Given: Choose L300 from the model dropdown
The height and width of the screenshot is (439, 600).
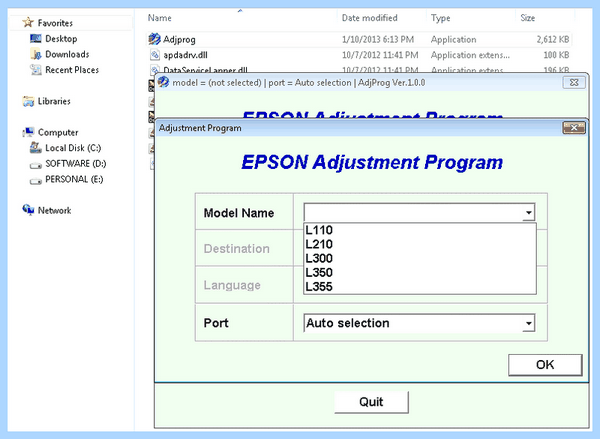Looking at the screenshot, I should tap(420, 258).
